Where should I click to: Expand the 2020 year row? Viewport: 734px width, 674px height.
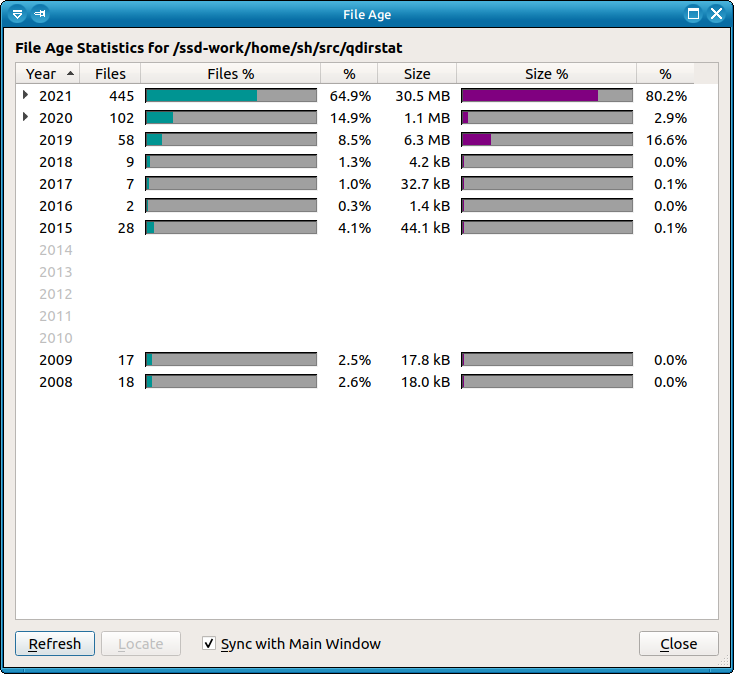25,117
